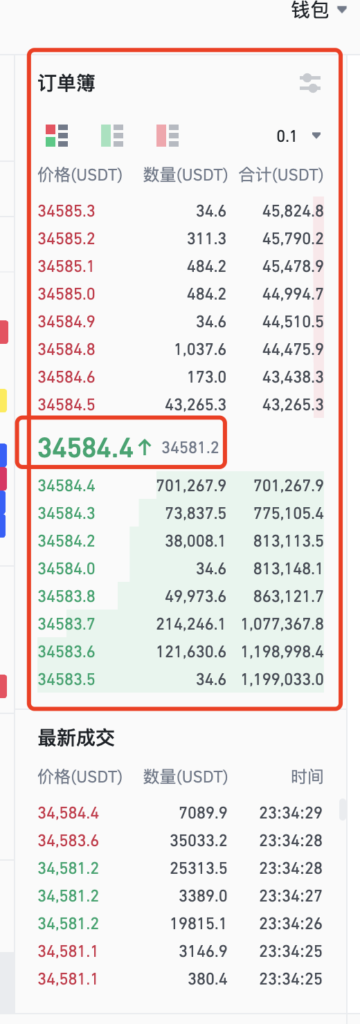Select bid price 34583.7 row

click(x=180, y=624)
